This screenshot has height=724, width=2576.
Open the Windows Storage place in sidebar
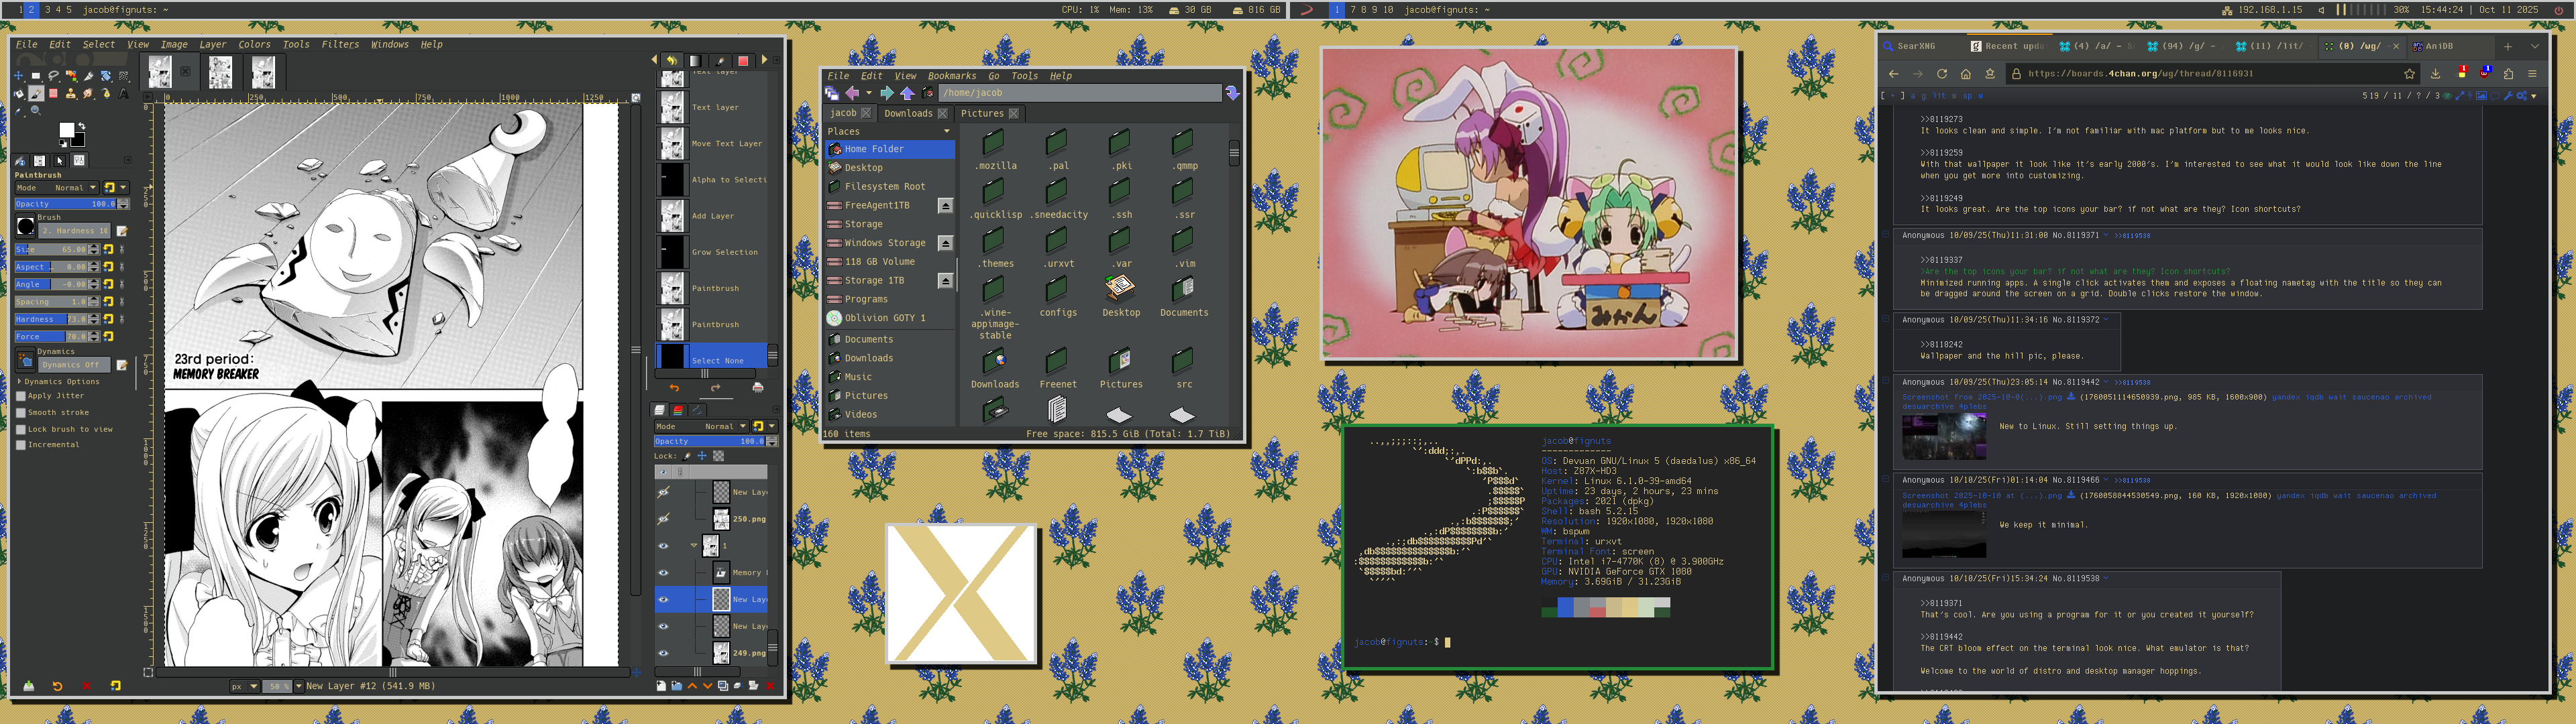885,243
